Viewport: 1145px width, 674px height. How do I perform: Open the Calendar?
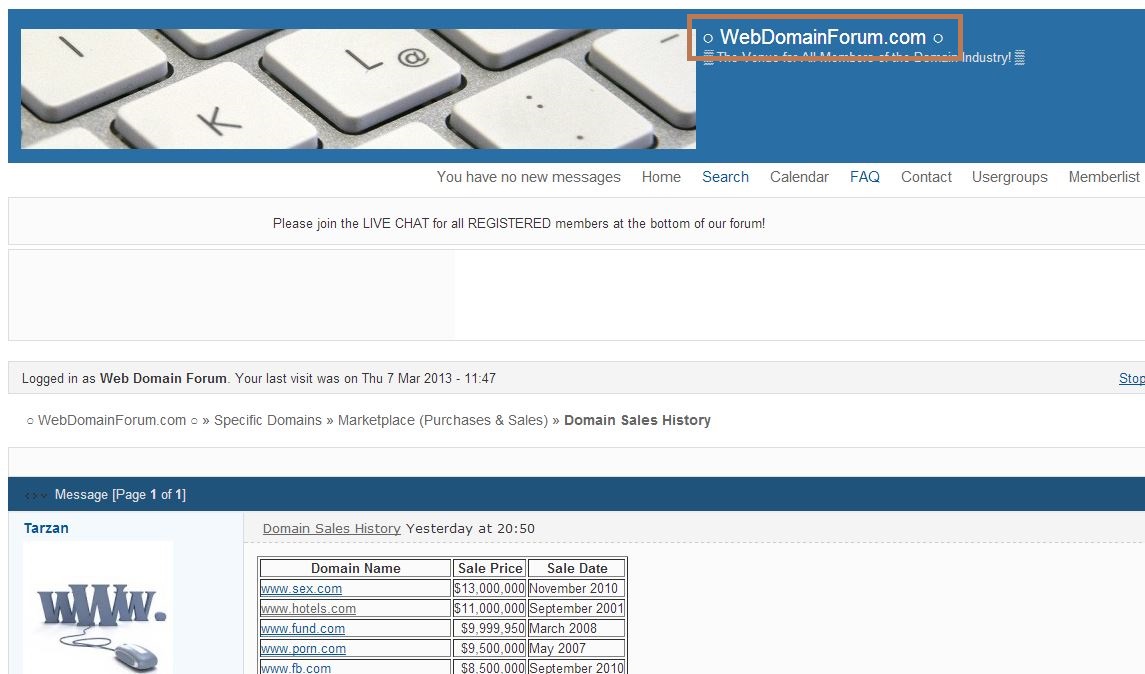coord(799,177)
